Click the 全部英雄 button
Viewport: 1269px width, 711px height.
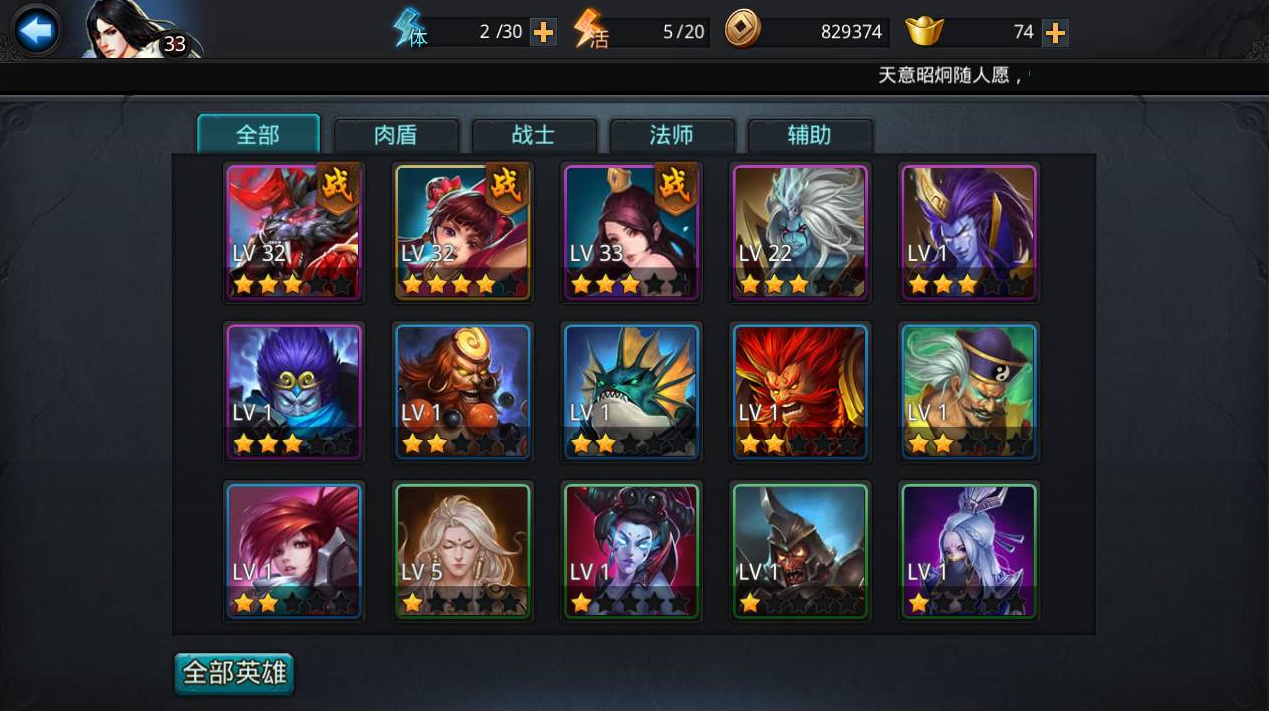[x=234, y=673]
